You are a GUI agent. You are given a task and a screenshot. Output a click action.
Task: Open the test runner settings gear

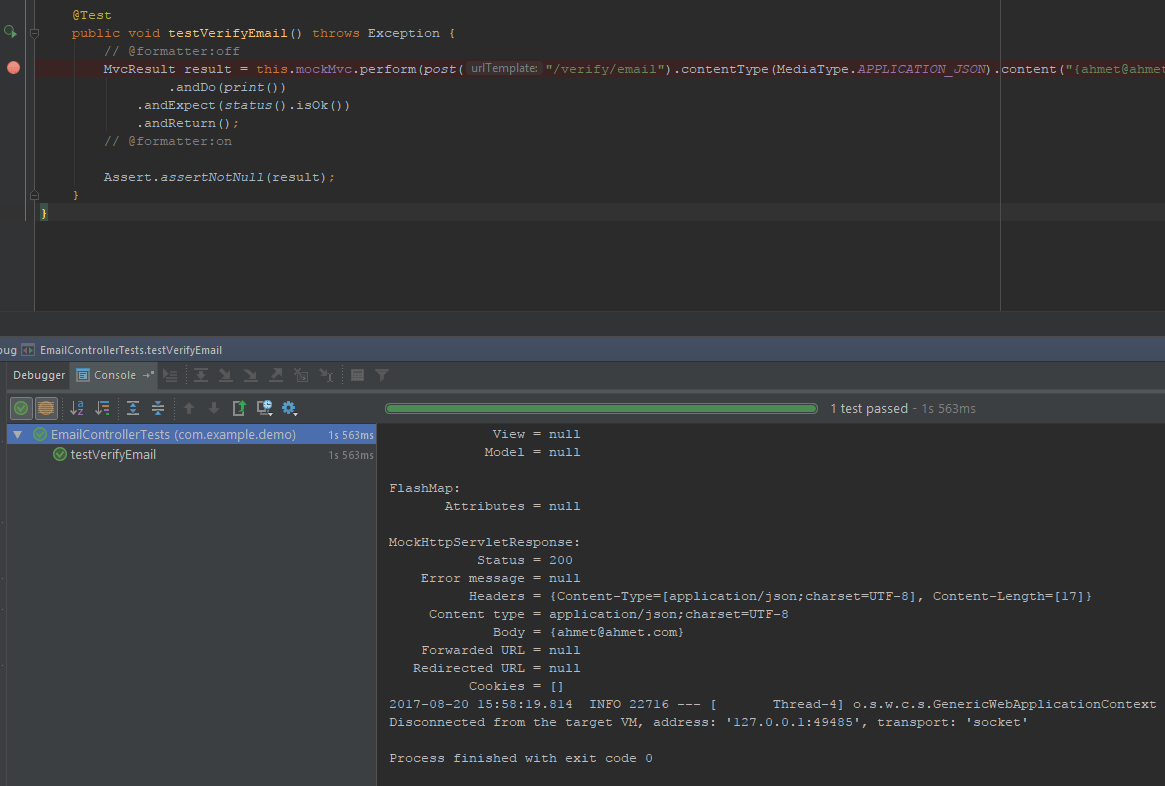point(289,408)
